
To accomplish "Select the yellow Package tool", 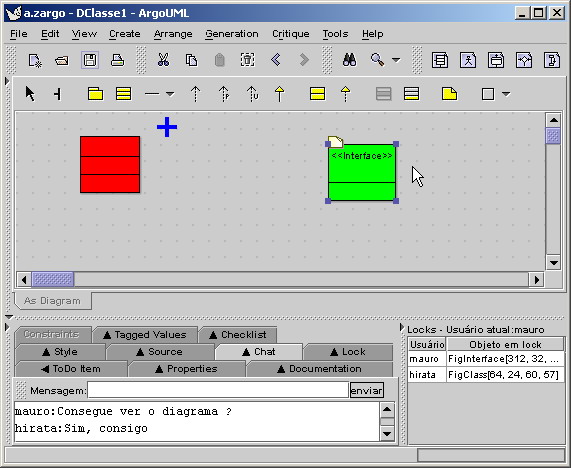I will pyautogui.click(x=95, y=94).
